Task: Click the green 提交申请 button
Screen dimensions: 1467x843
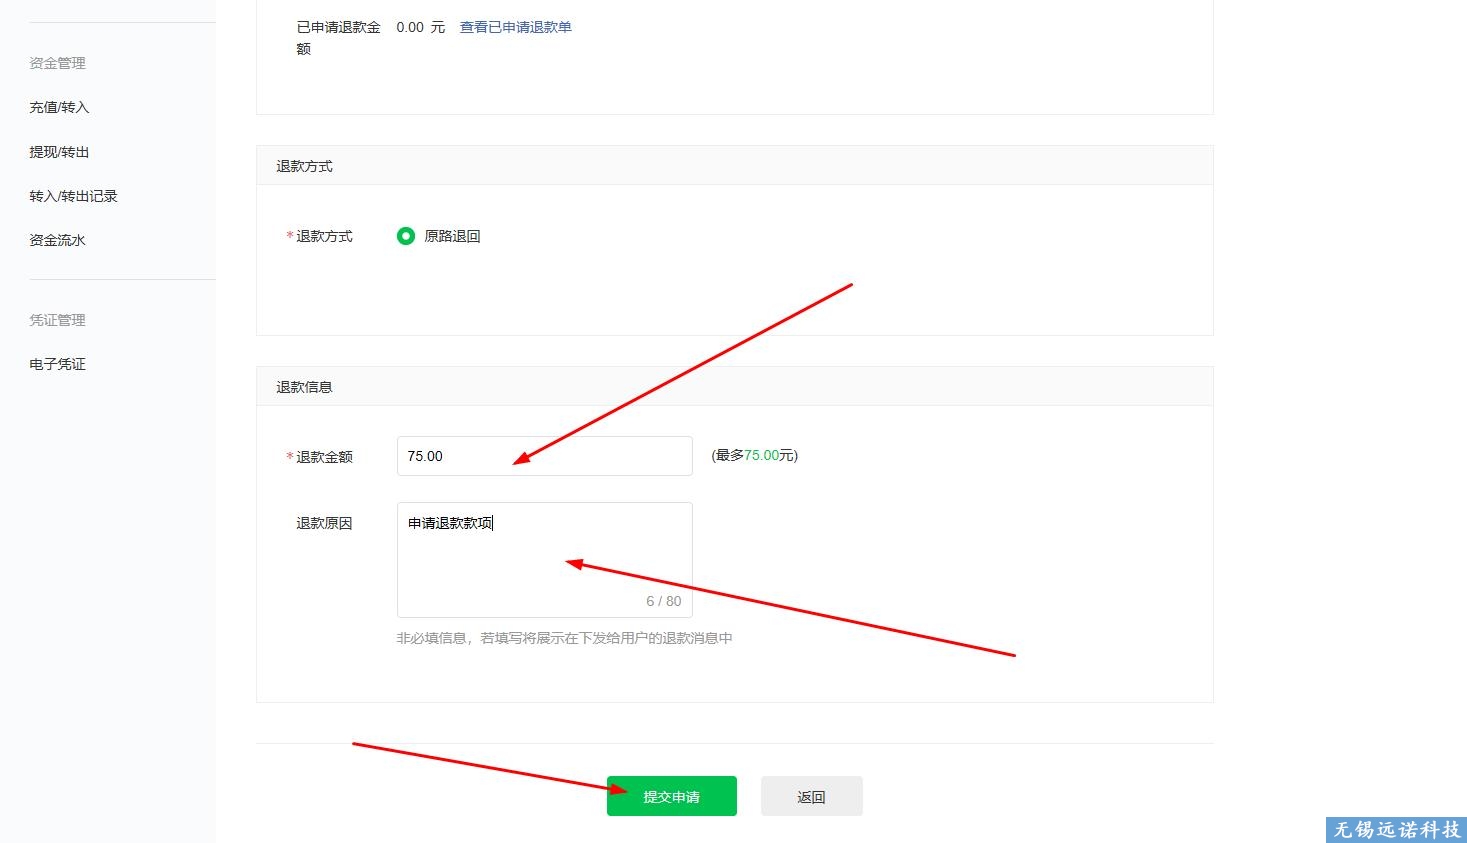Action: (x=671, y=796)
